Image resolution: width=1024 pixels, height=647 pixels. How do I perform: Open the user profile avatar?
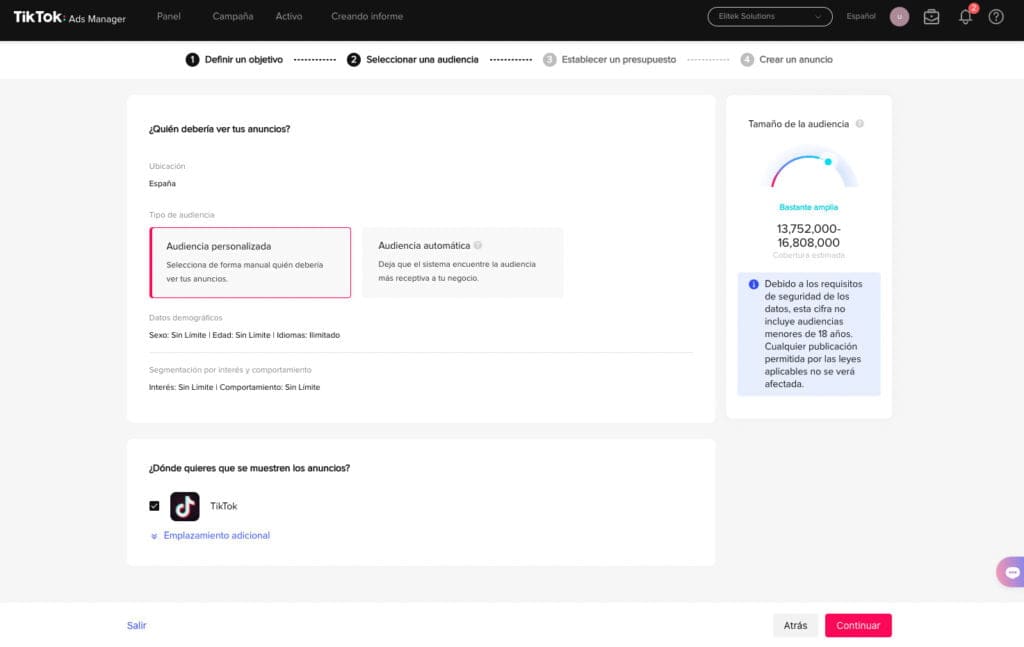pos(899,17)
